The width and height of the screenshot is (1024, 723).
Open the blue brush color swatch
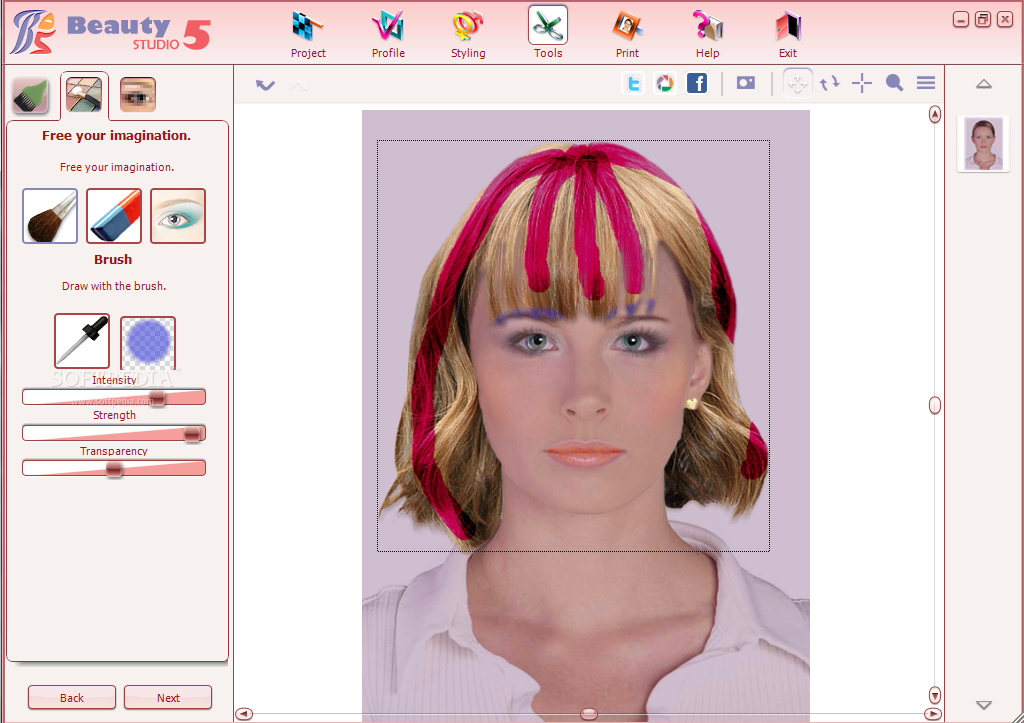coord(148,342)
